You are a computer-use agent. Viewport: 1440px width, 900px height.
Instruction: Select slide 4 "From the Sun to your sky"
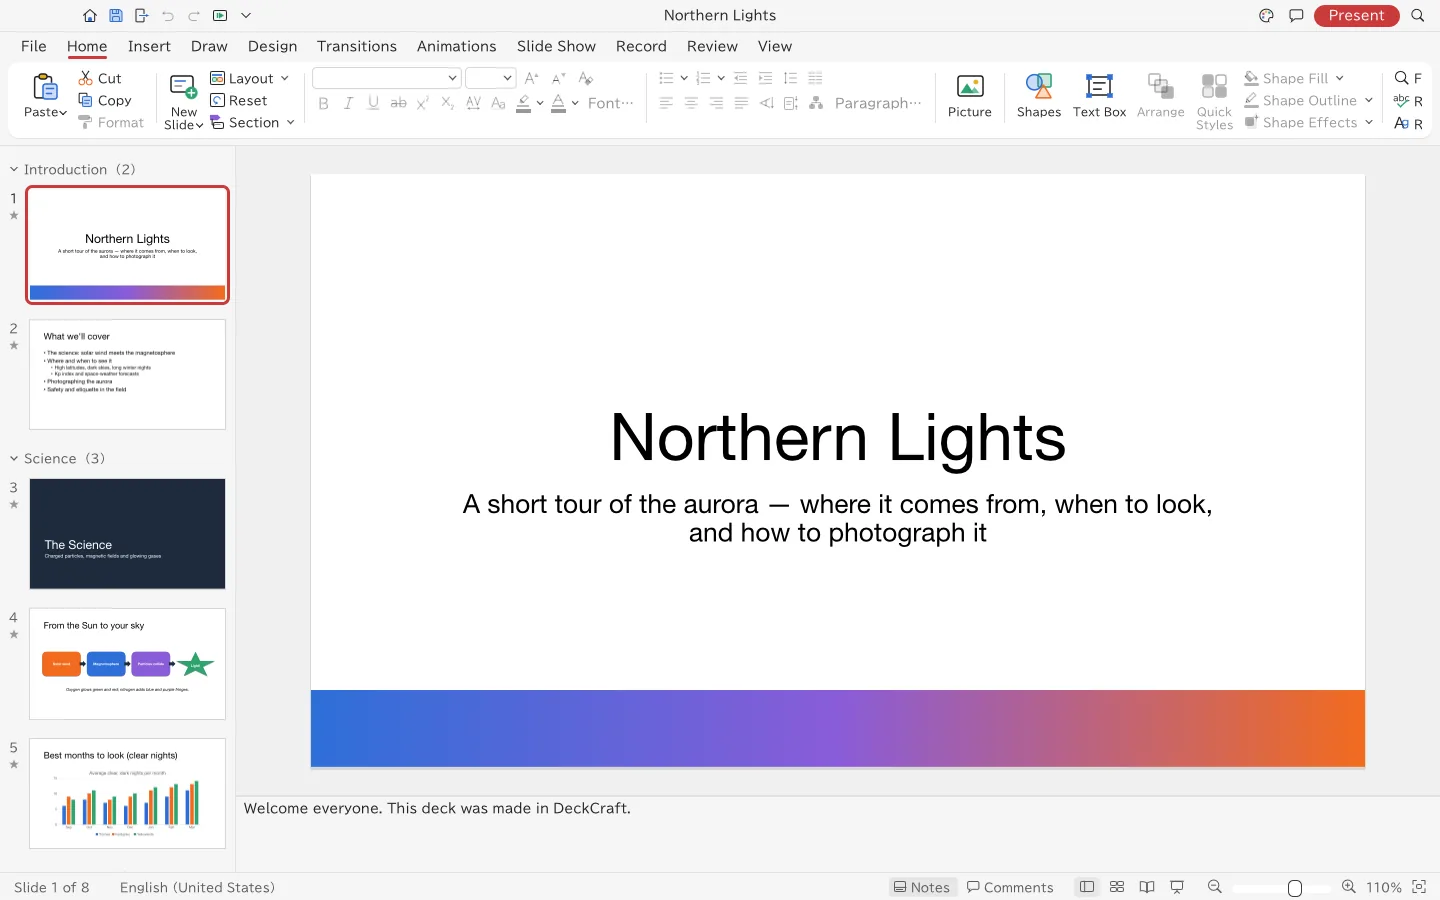click(127, 663)
